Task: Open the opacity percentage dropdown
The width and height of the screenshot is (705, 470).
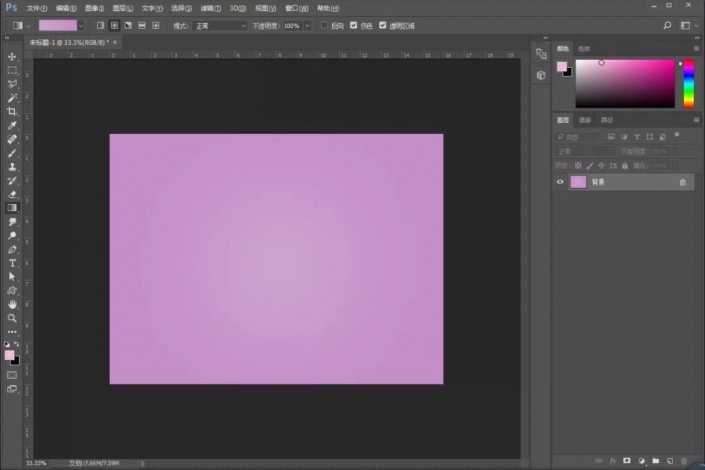Action: (x=307, y=25)
